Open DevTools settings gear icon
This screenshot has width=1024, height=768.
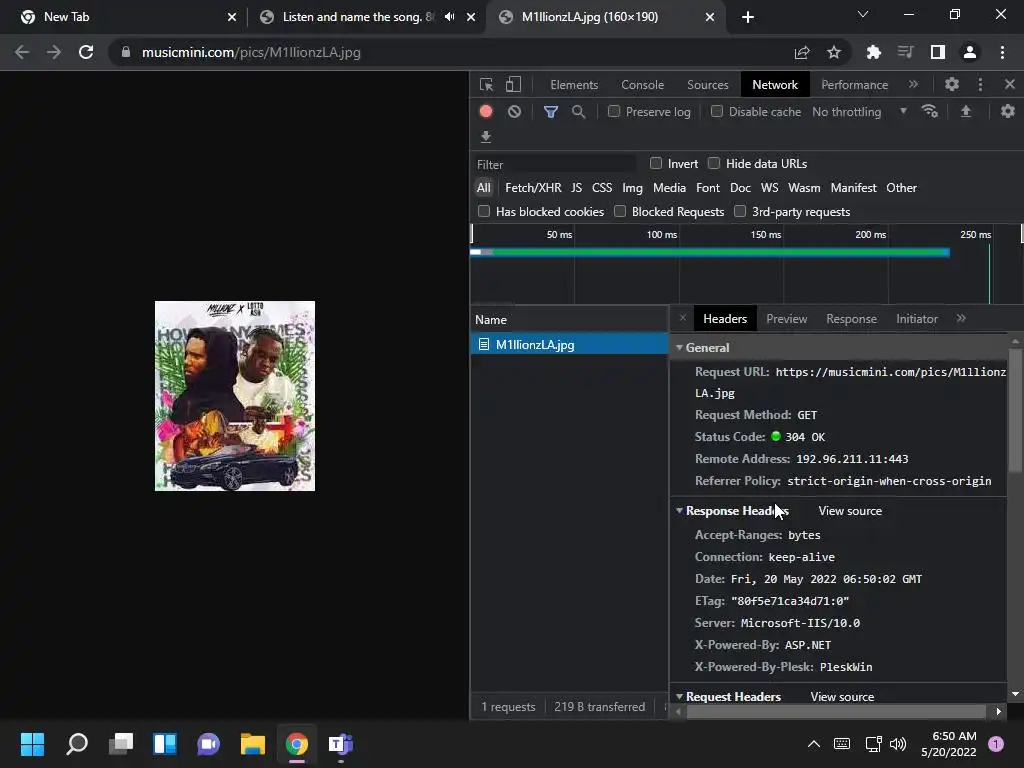pos(952,84)
